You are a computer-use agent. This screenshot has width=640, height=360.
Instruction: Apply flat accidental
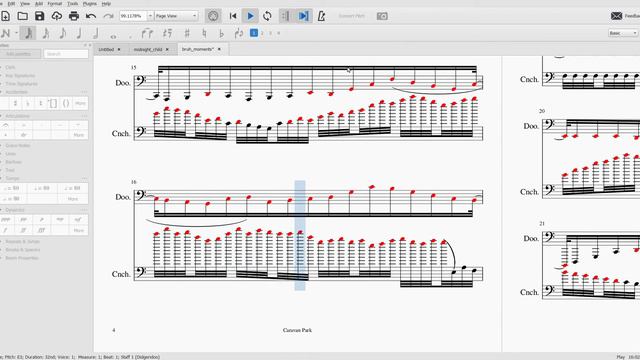(221, 33)
